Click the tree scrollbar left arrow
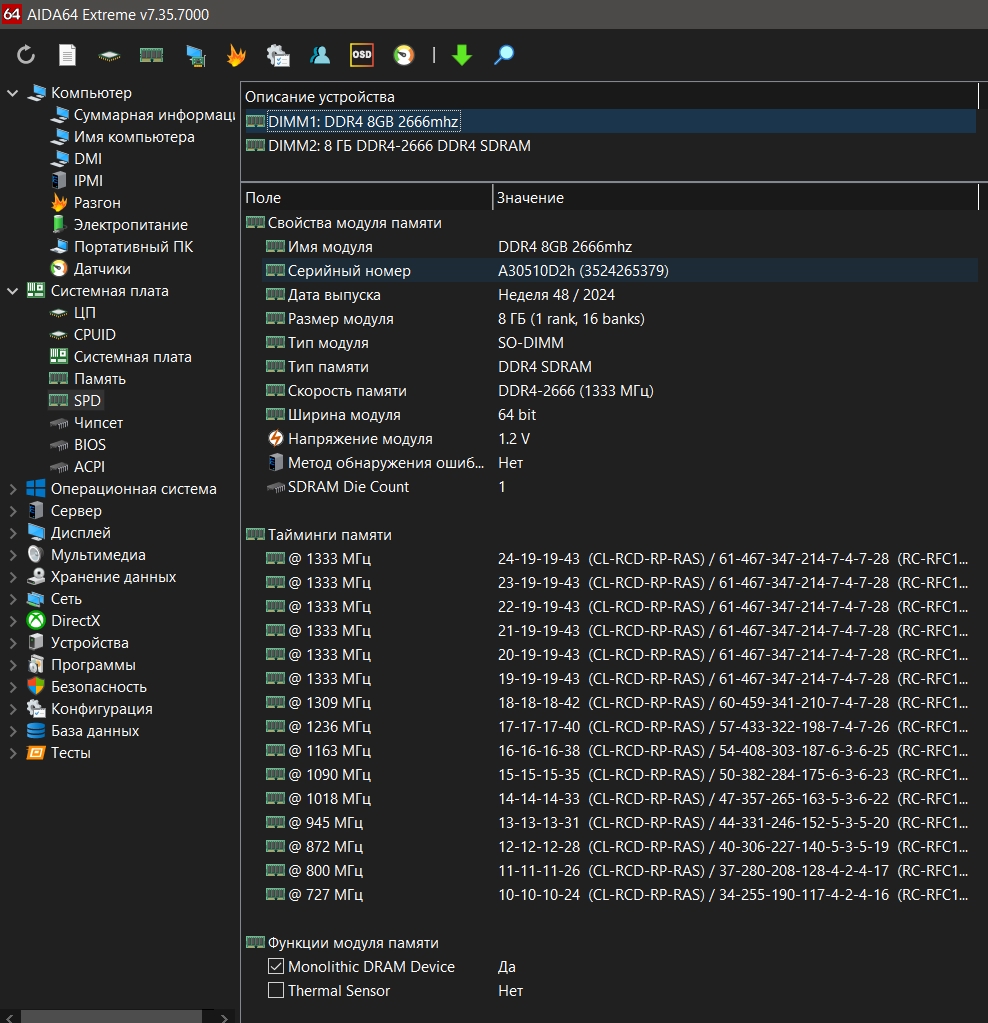The height and width of the screenshot is (1023, 988). [8, 1017]
